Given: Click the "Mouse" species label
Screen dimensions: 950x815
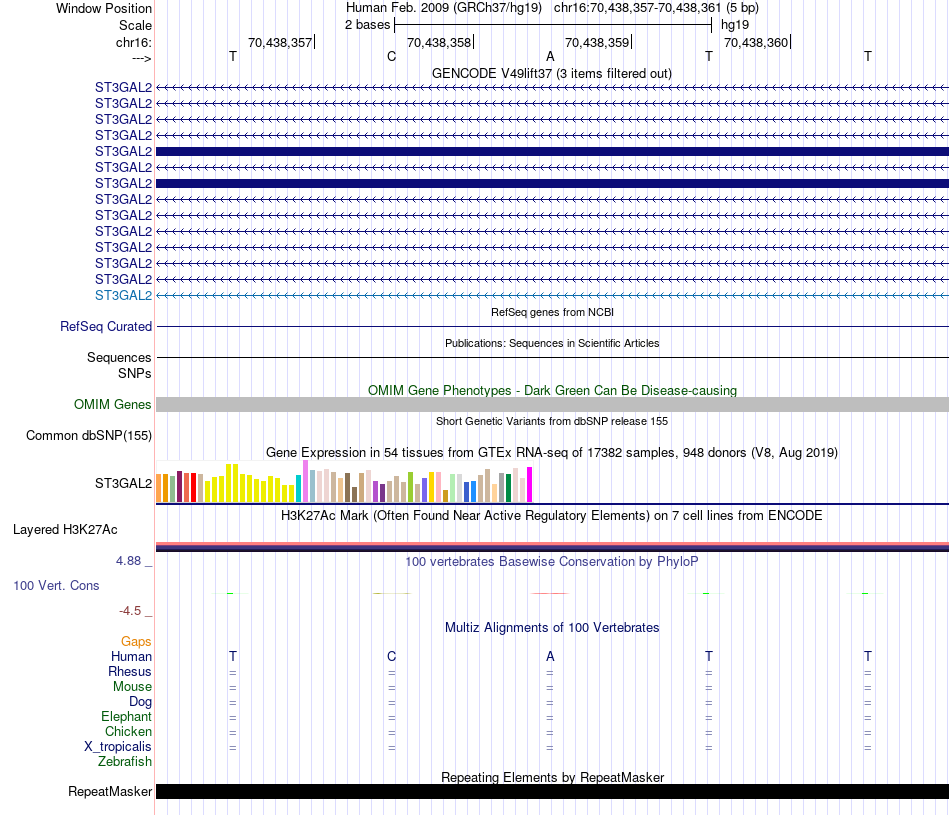Looking at the screenshot, I should click(x=132, y=687).
